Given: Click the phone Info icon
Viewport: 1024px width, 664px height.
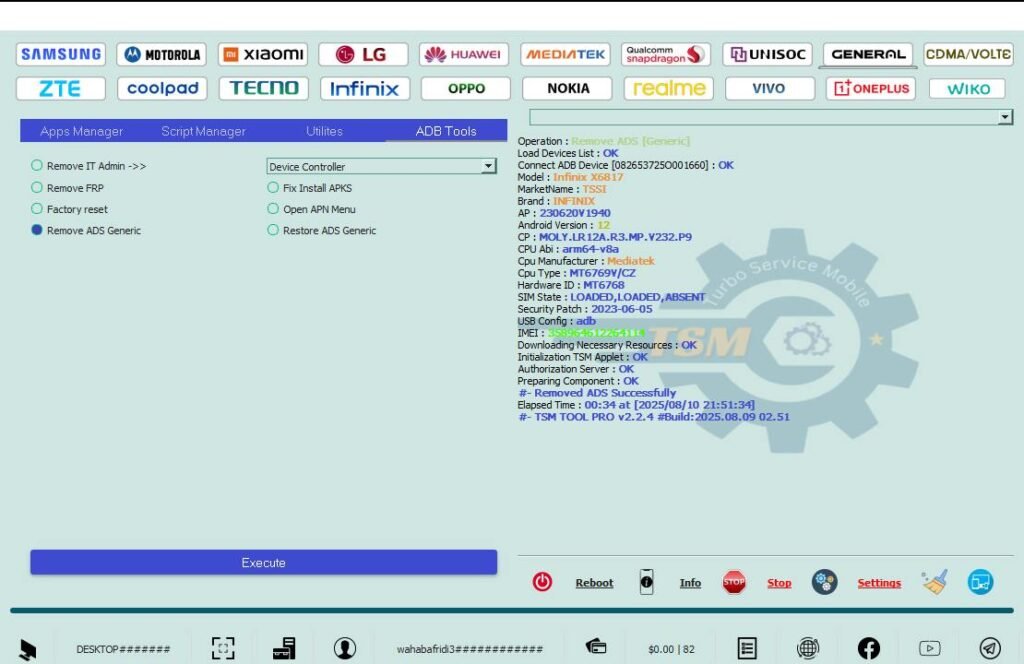Looking at the screenshot, I should tap(646, 582).
